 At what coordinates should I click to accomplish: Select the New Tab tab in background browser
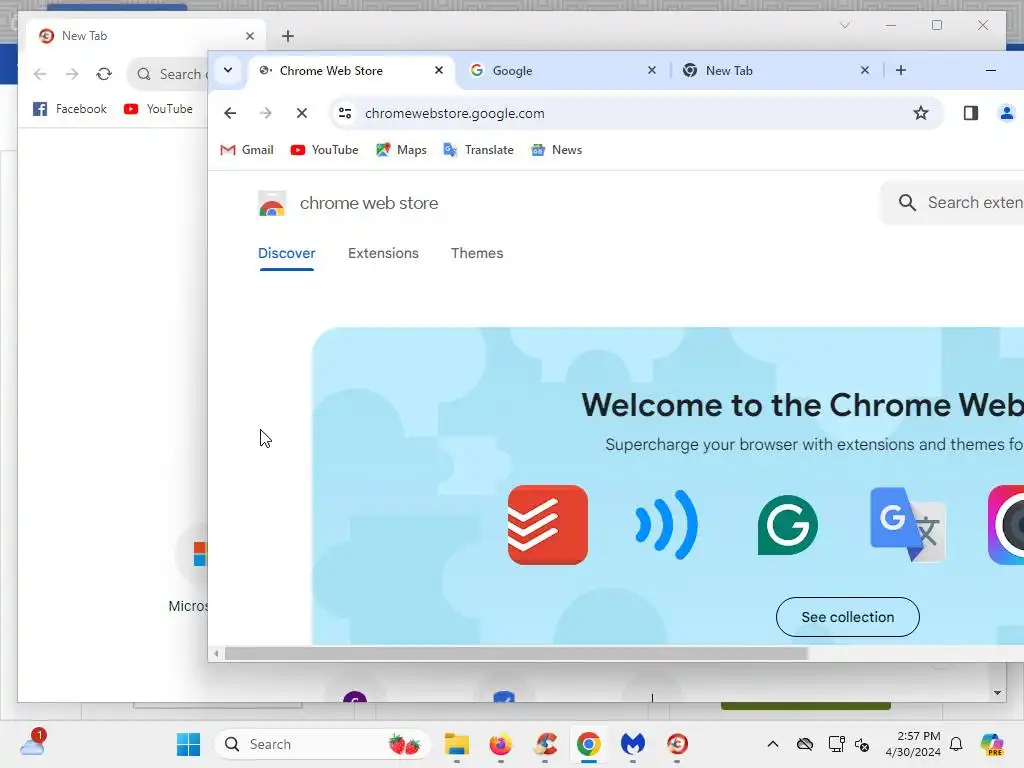coord(145,36)
